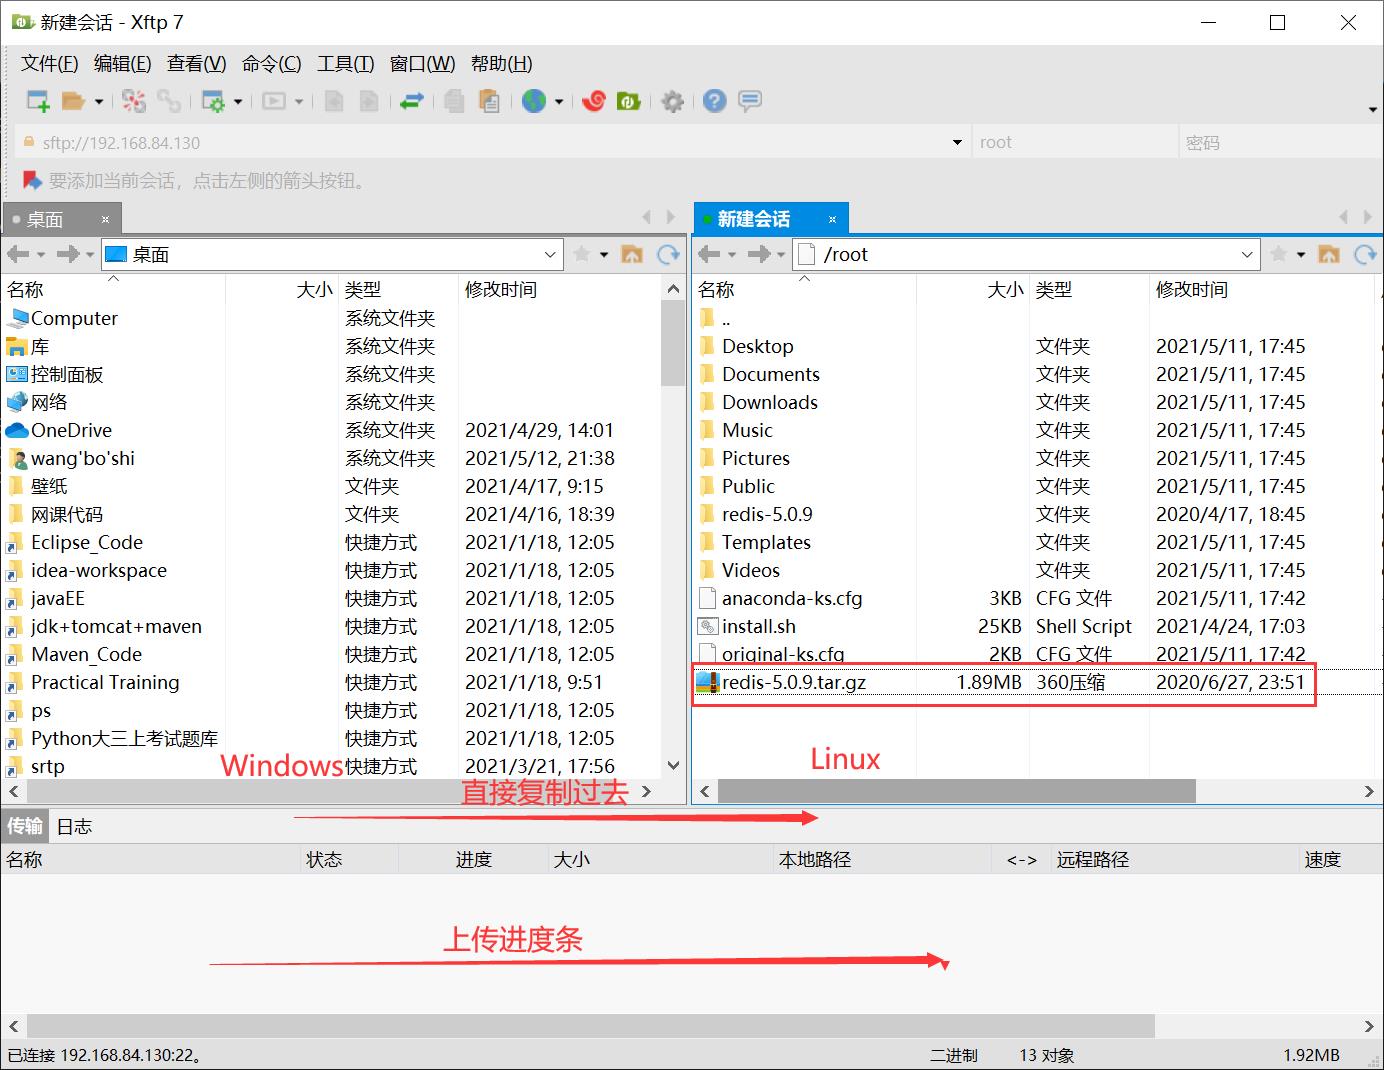The width and height of the screenshot is (1384, 1070).
Task: Open the 工具(T) menu
Action: (x=345, y=64)
